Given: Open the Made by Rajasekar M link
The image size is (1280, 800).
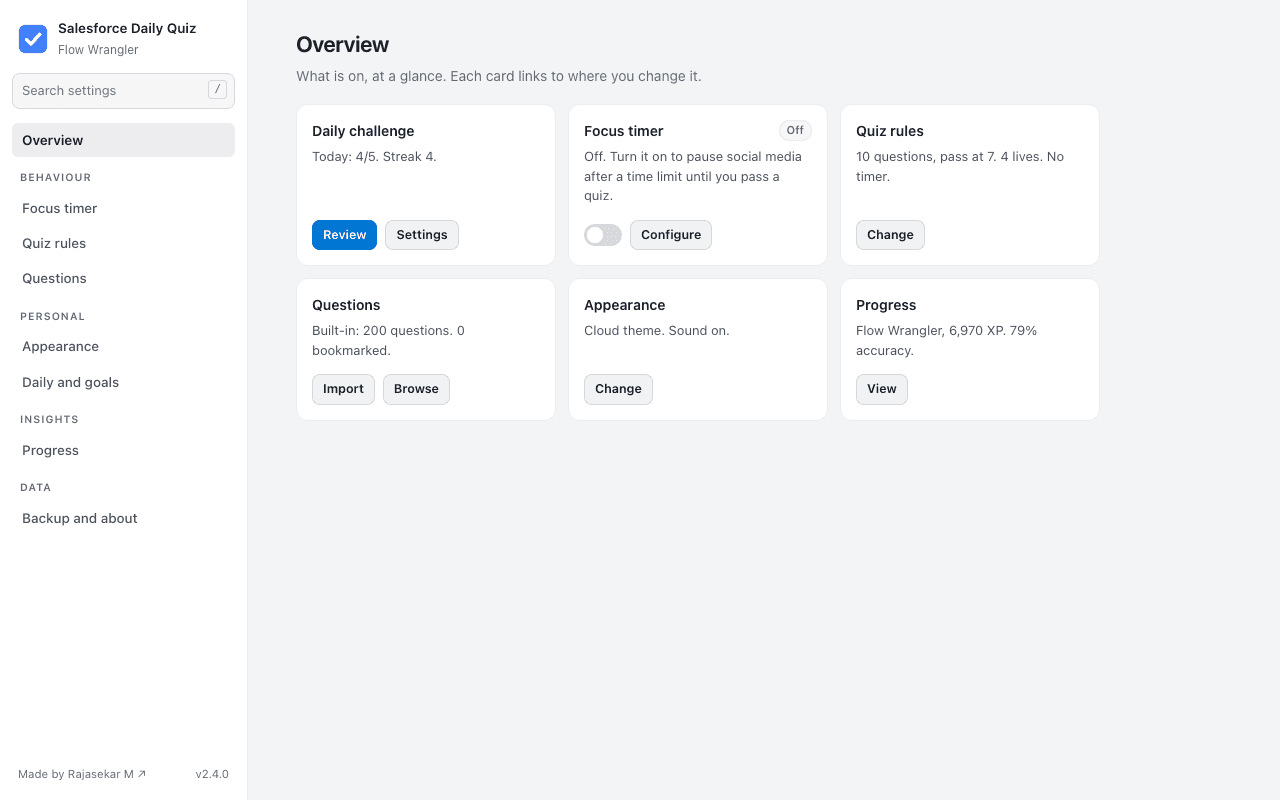Looking at the screenshot, I should click(x=82, y=774).
